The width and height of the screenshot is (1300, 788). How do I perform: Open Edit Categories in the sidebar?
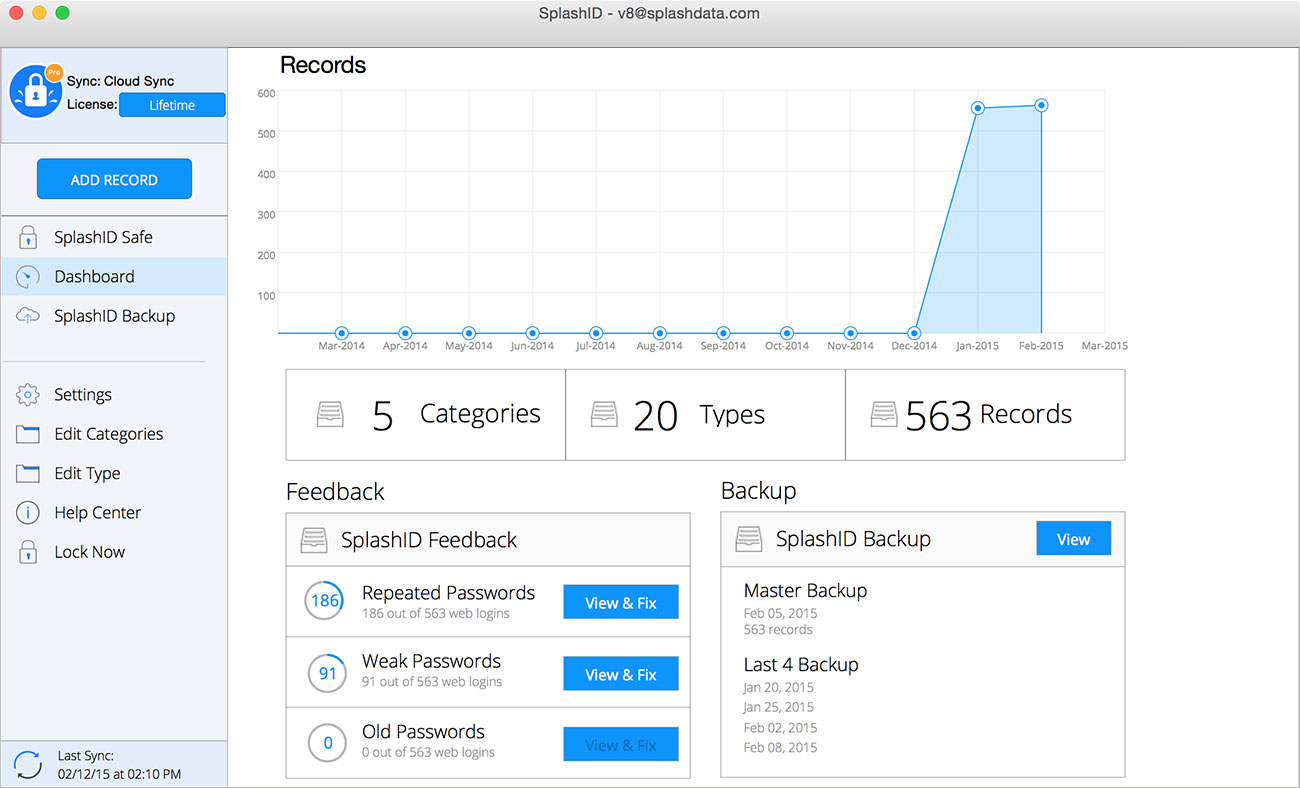pyautogui.click(x=114, y=434)
